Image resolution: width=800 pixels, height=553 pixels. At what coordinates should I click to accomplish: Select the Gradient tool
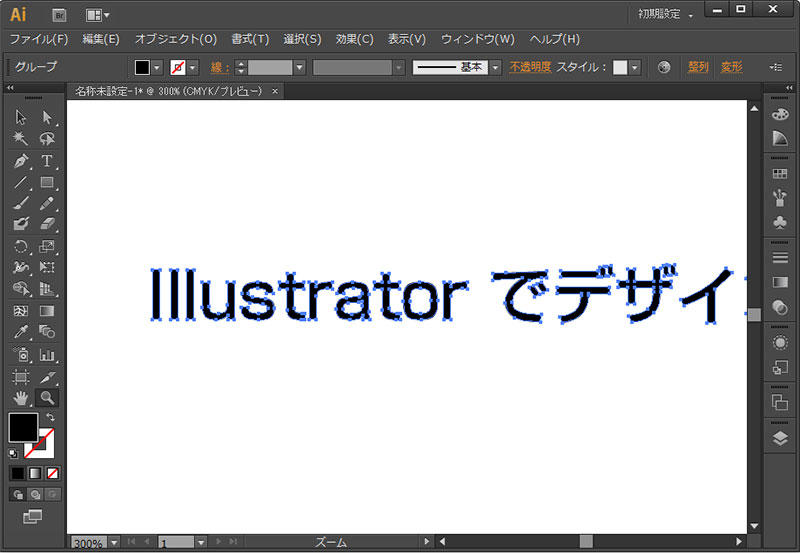[x=47, y=311]
